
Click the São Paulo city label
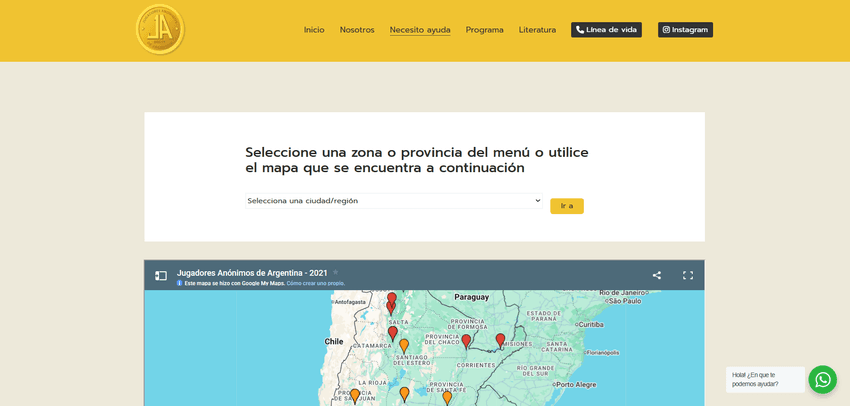[x=624, y=300]
